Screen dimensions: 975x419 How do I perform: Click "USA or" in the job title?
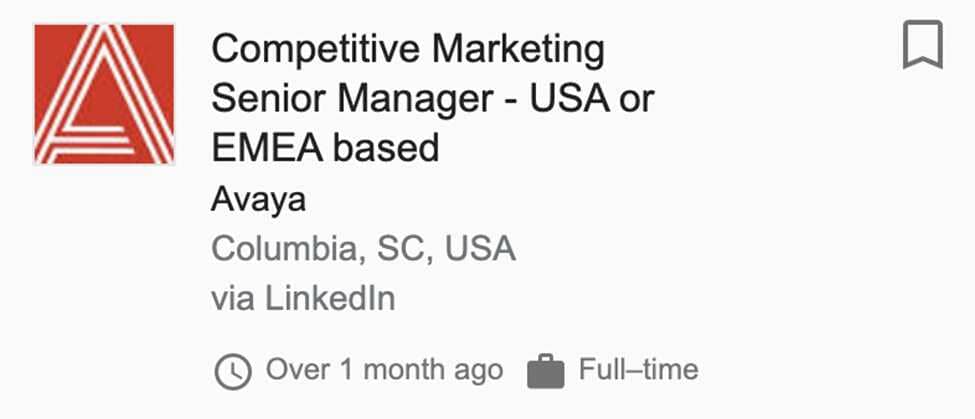[x=591, y=98]
